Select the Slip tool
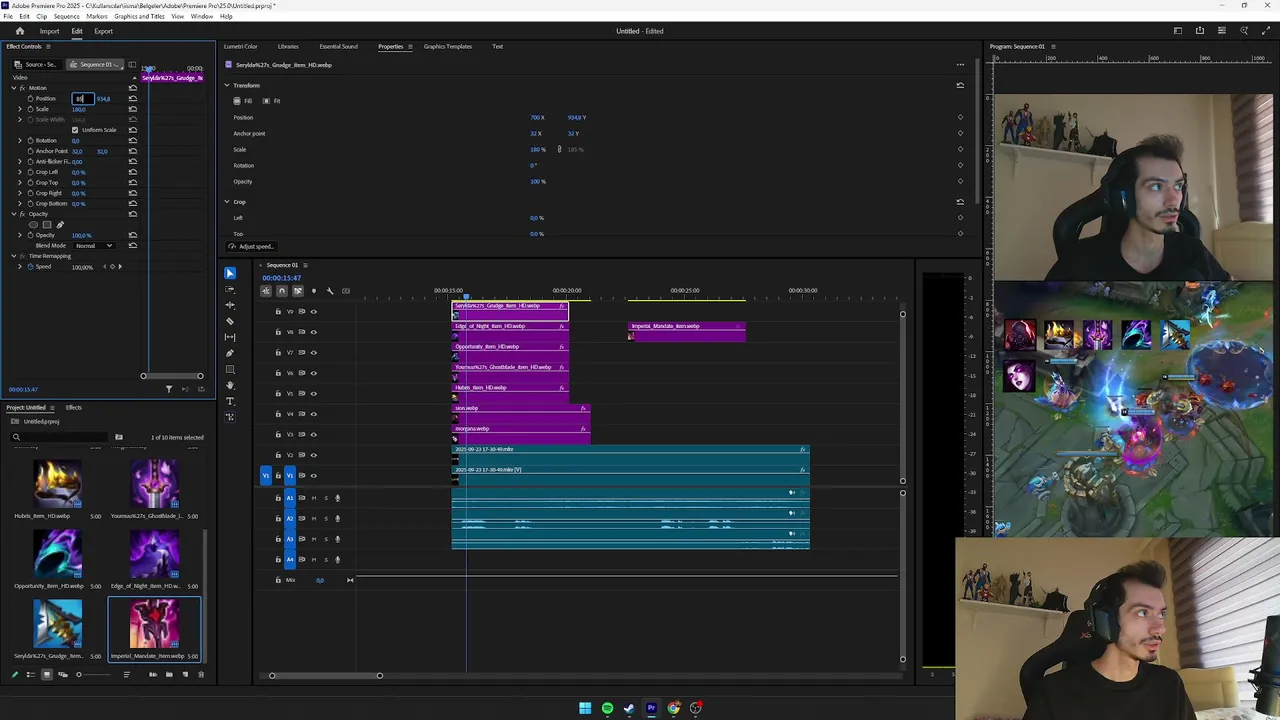 (230, 337)
